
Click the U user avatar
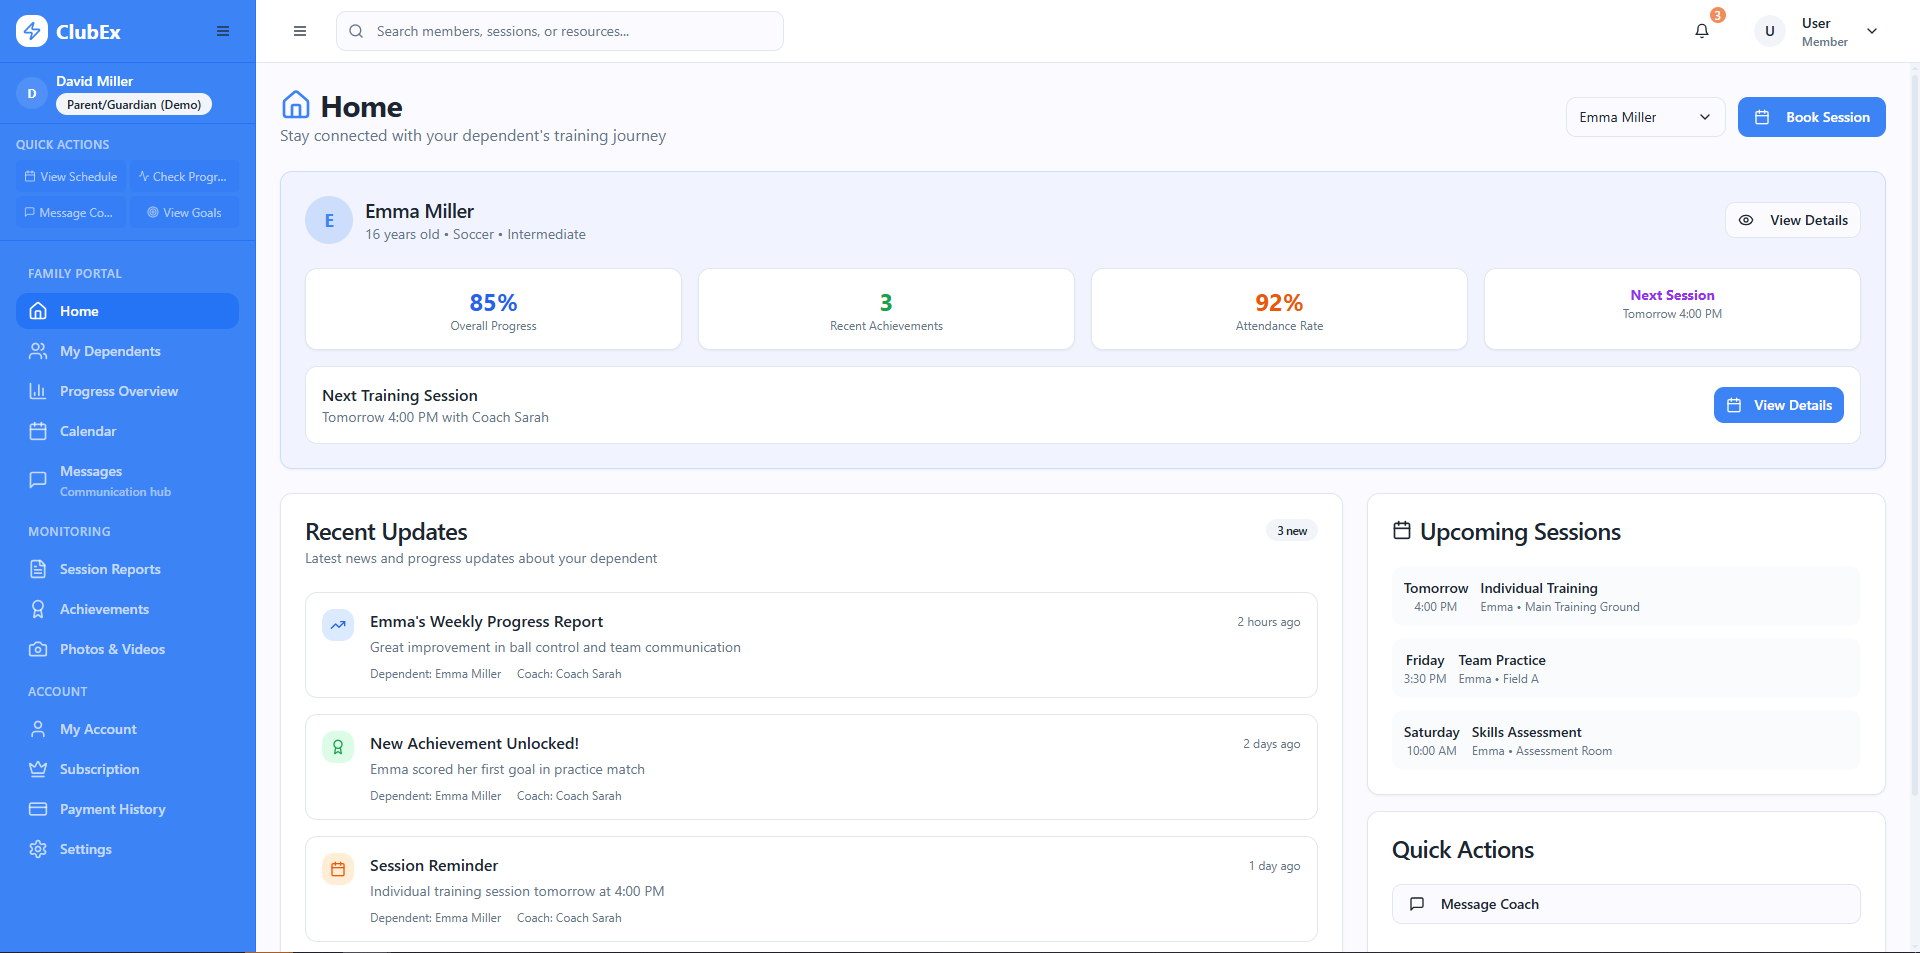[x=1770, y=31]
